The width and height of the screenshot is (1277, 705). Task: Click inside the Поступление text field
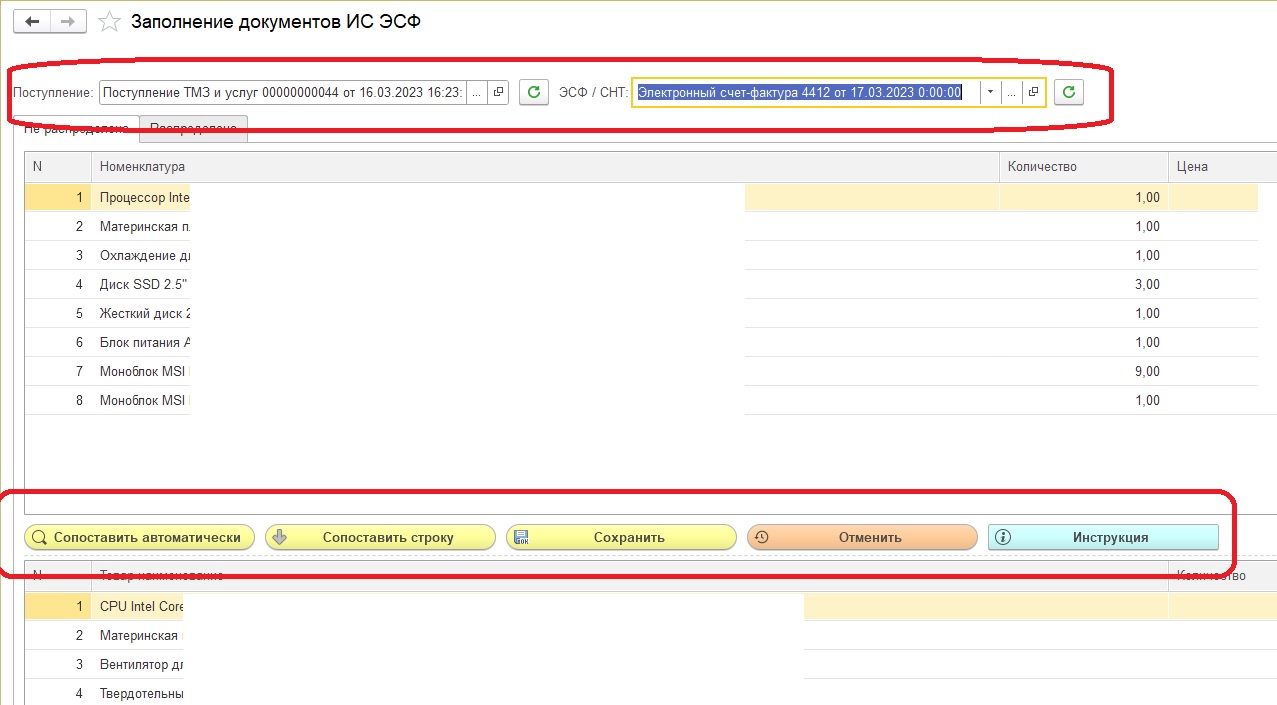282,92
